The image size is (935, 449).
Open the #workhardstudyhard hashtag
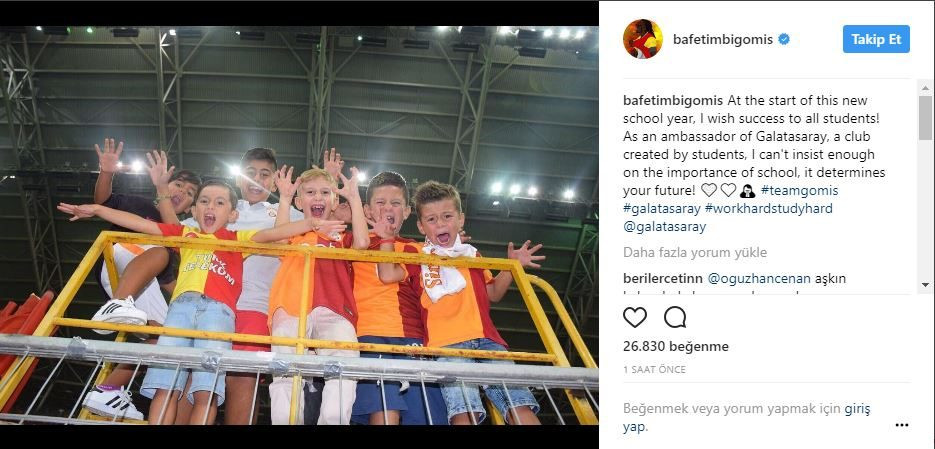pyautogui.click(x=769, y=209)
